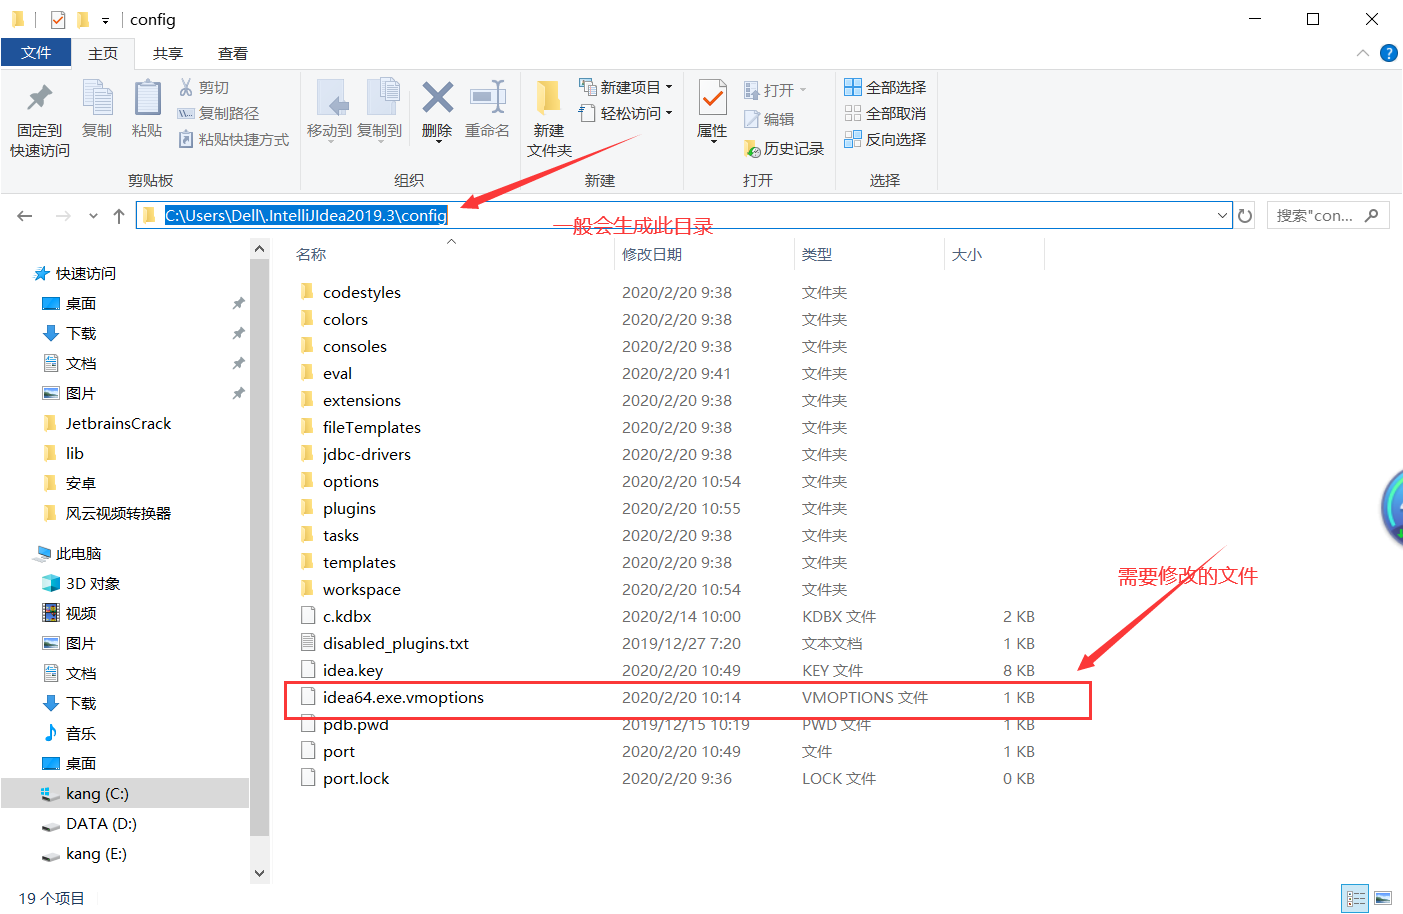Click the Move to icon
The image size is (1403, 914).
pyautogui.click(x=331, y=98)
